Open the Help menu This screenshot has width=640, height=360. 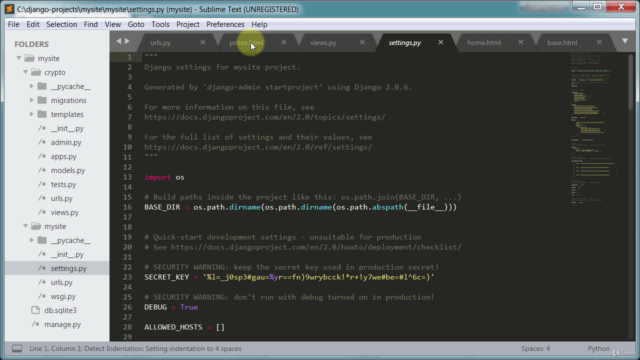pos(259,24)
